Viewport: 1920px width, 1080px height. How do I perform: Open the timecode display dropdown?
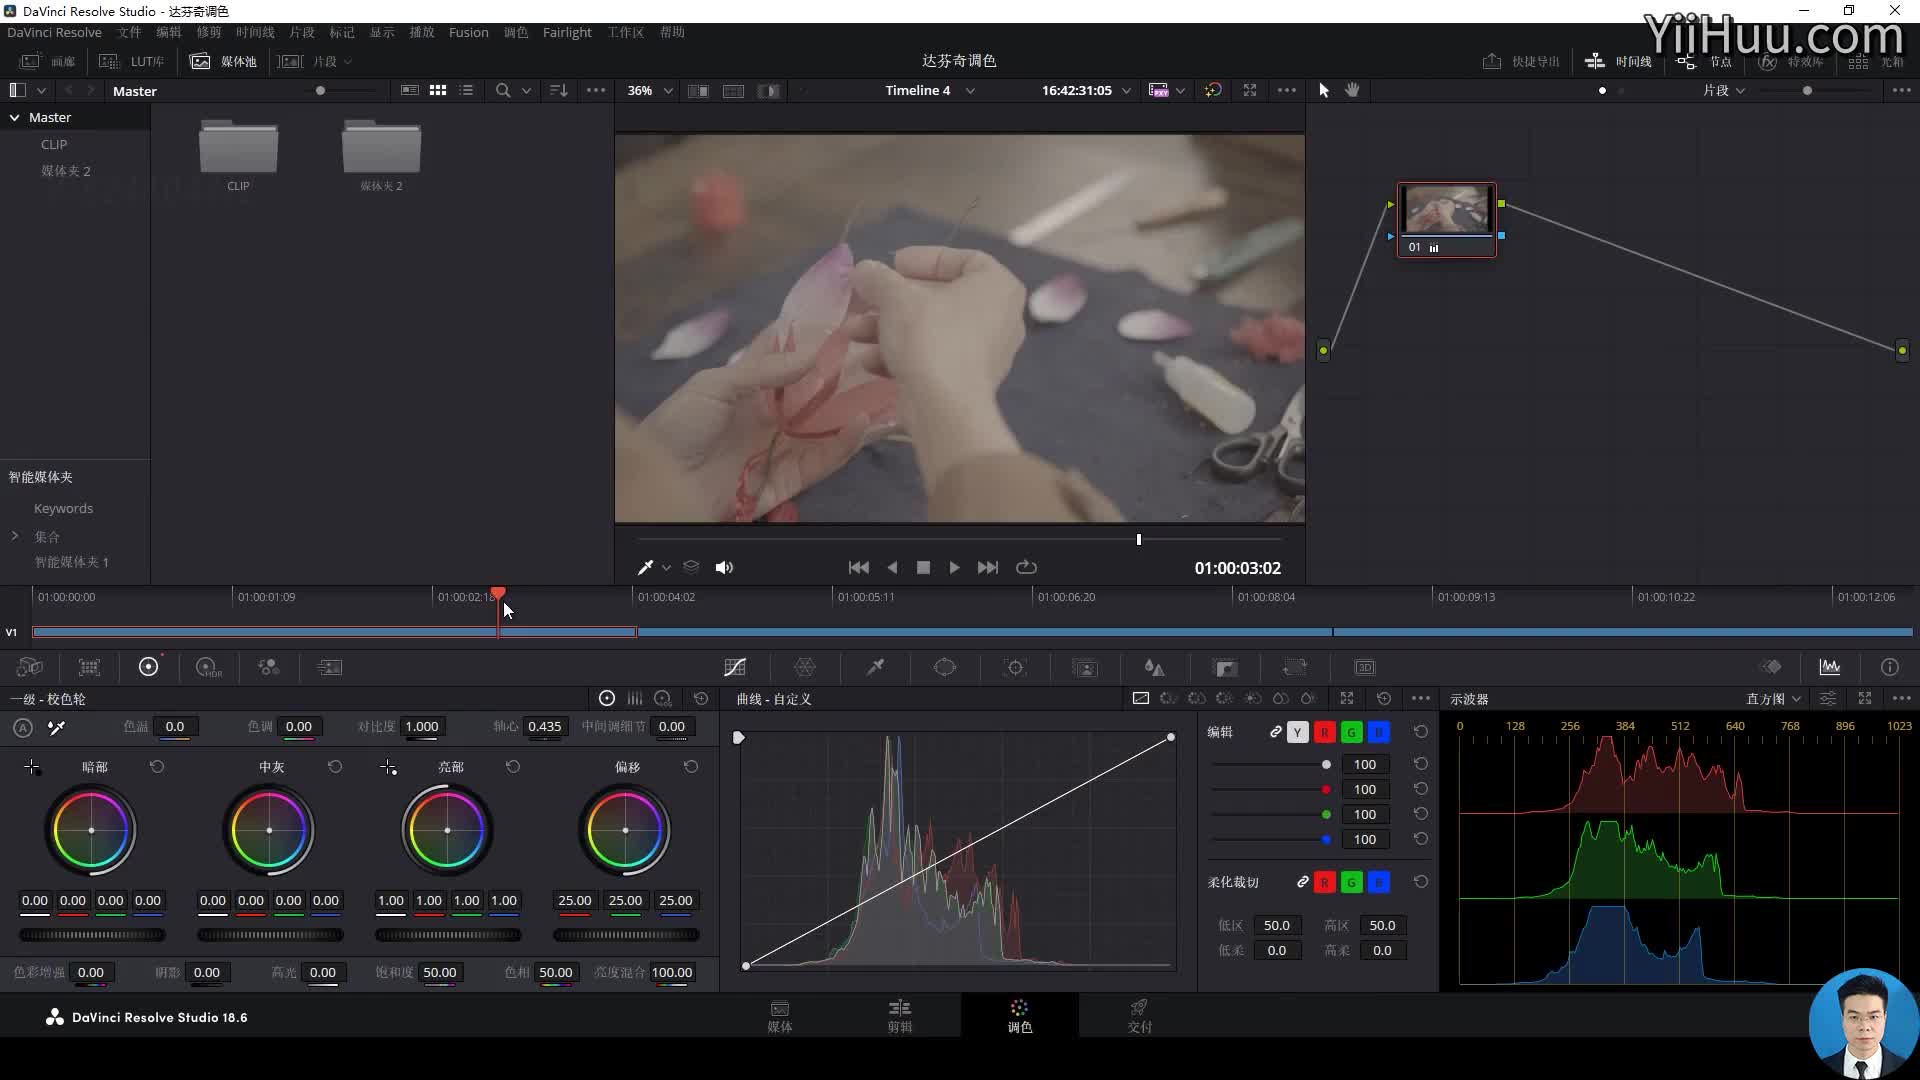click(x=1086, y=90)
